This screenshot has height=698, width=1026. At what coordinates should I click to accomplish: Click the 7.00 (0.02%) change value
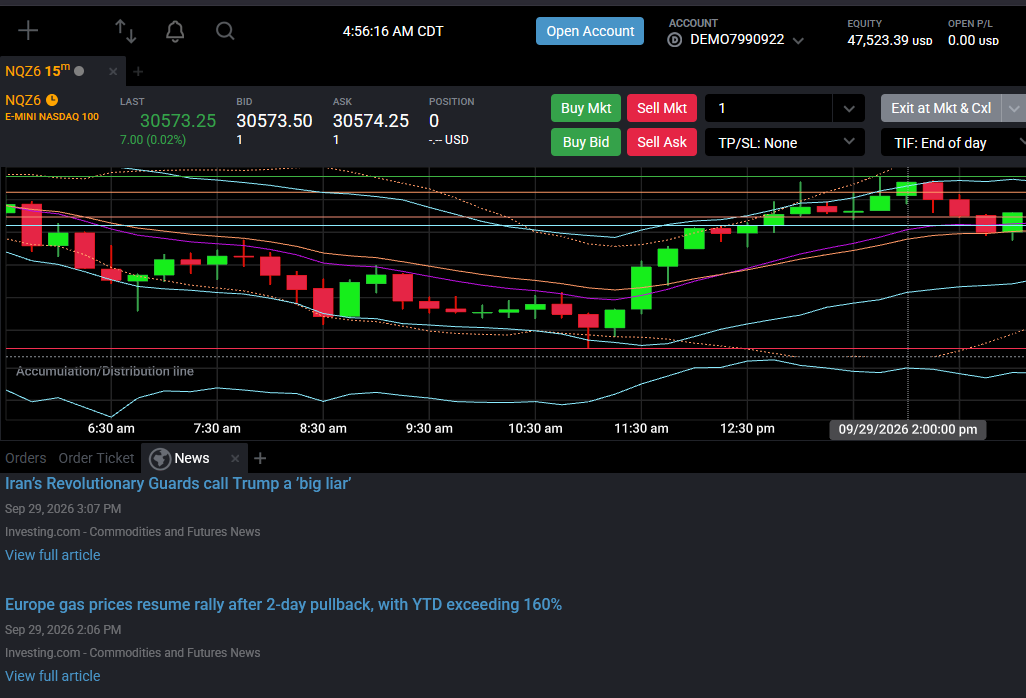(x=153, y=140)
